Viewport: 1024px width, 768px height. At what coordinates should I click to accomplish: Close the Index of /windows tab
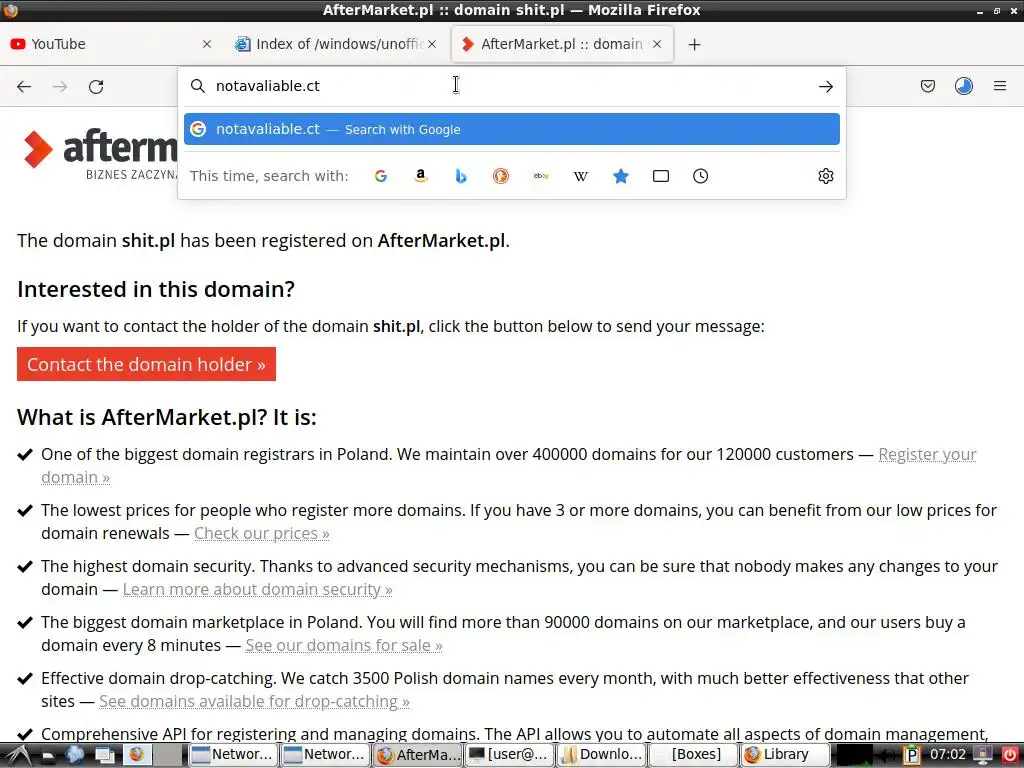coord(432,44)
